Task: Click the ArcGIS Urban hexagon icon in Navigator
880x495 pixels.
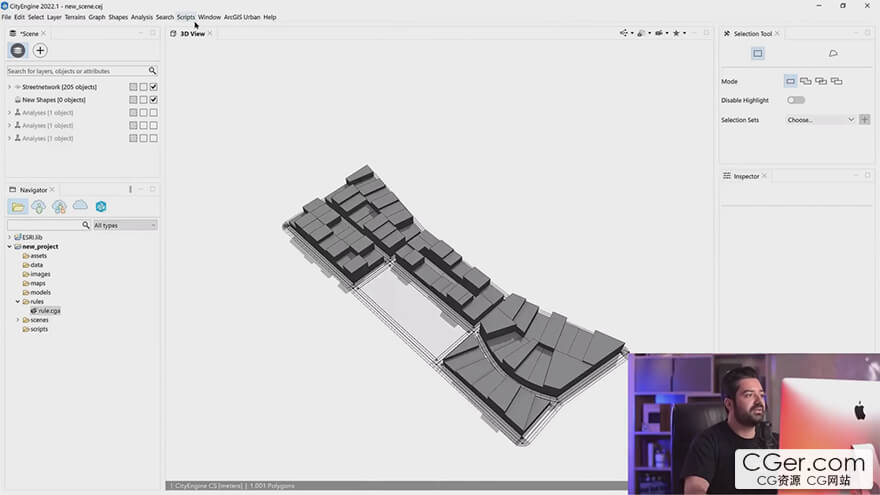Action: [x=101, y=206]
